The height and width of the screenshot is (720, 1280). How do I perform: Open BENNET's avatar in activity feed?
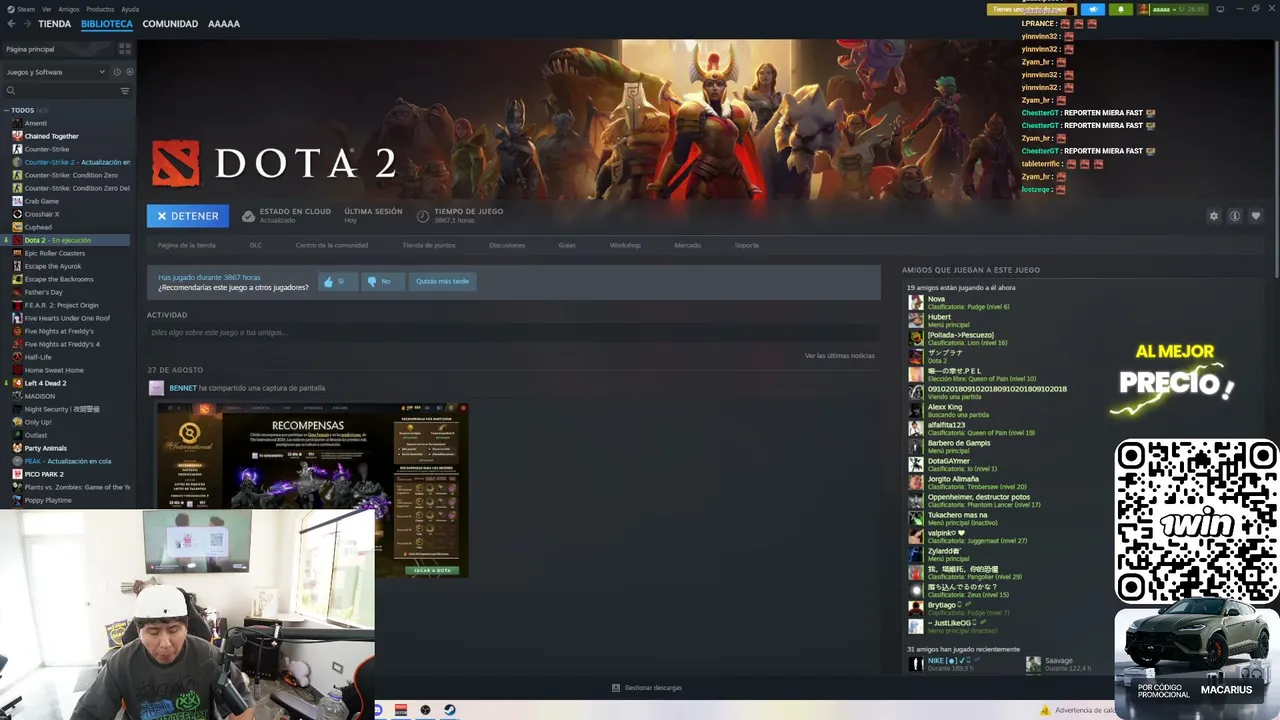click(156, 388)
